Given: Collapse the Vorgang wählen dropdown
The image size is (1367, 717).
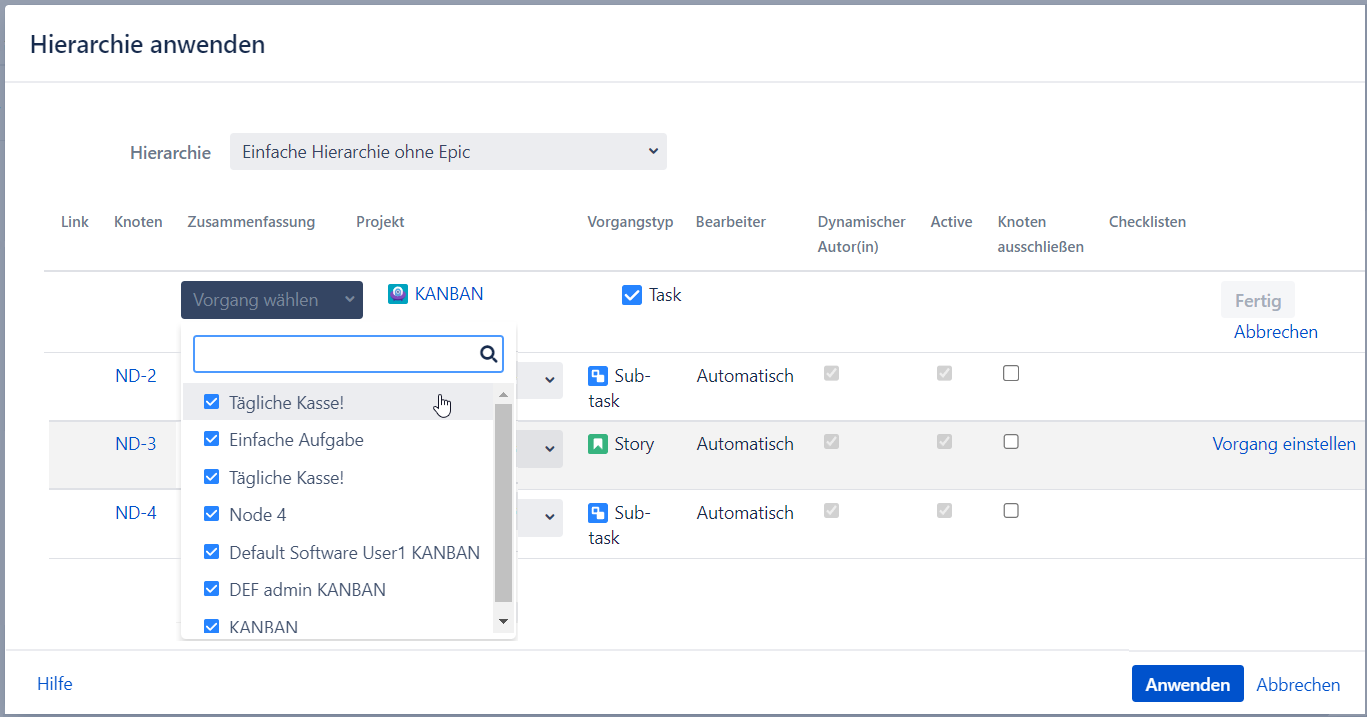Looking at the screenshot, I should click(x=272, y=300).
